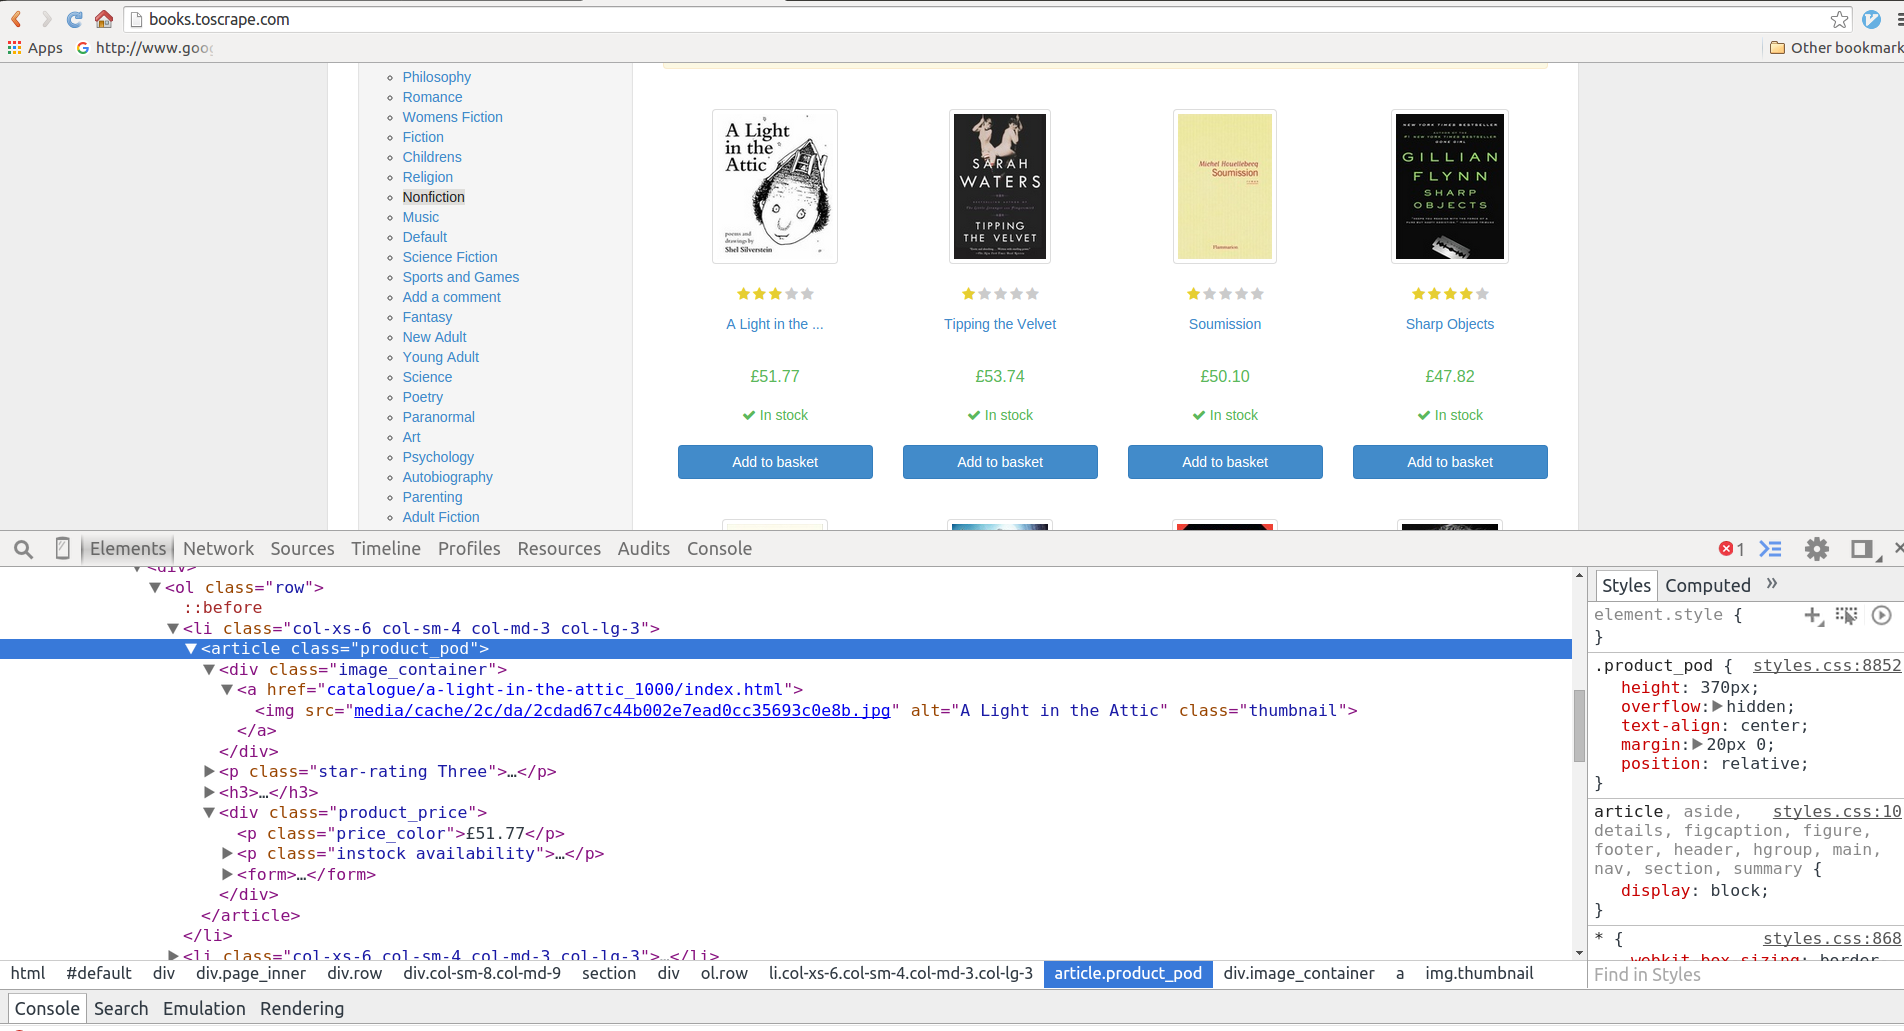
Task: Open the Tipping the Velvet title link
Action: [x=1000, y=324]
